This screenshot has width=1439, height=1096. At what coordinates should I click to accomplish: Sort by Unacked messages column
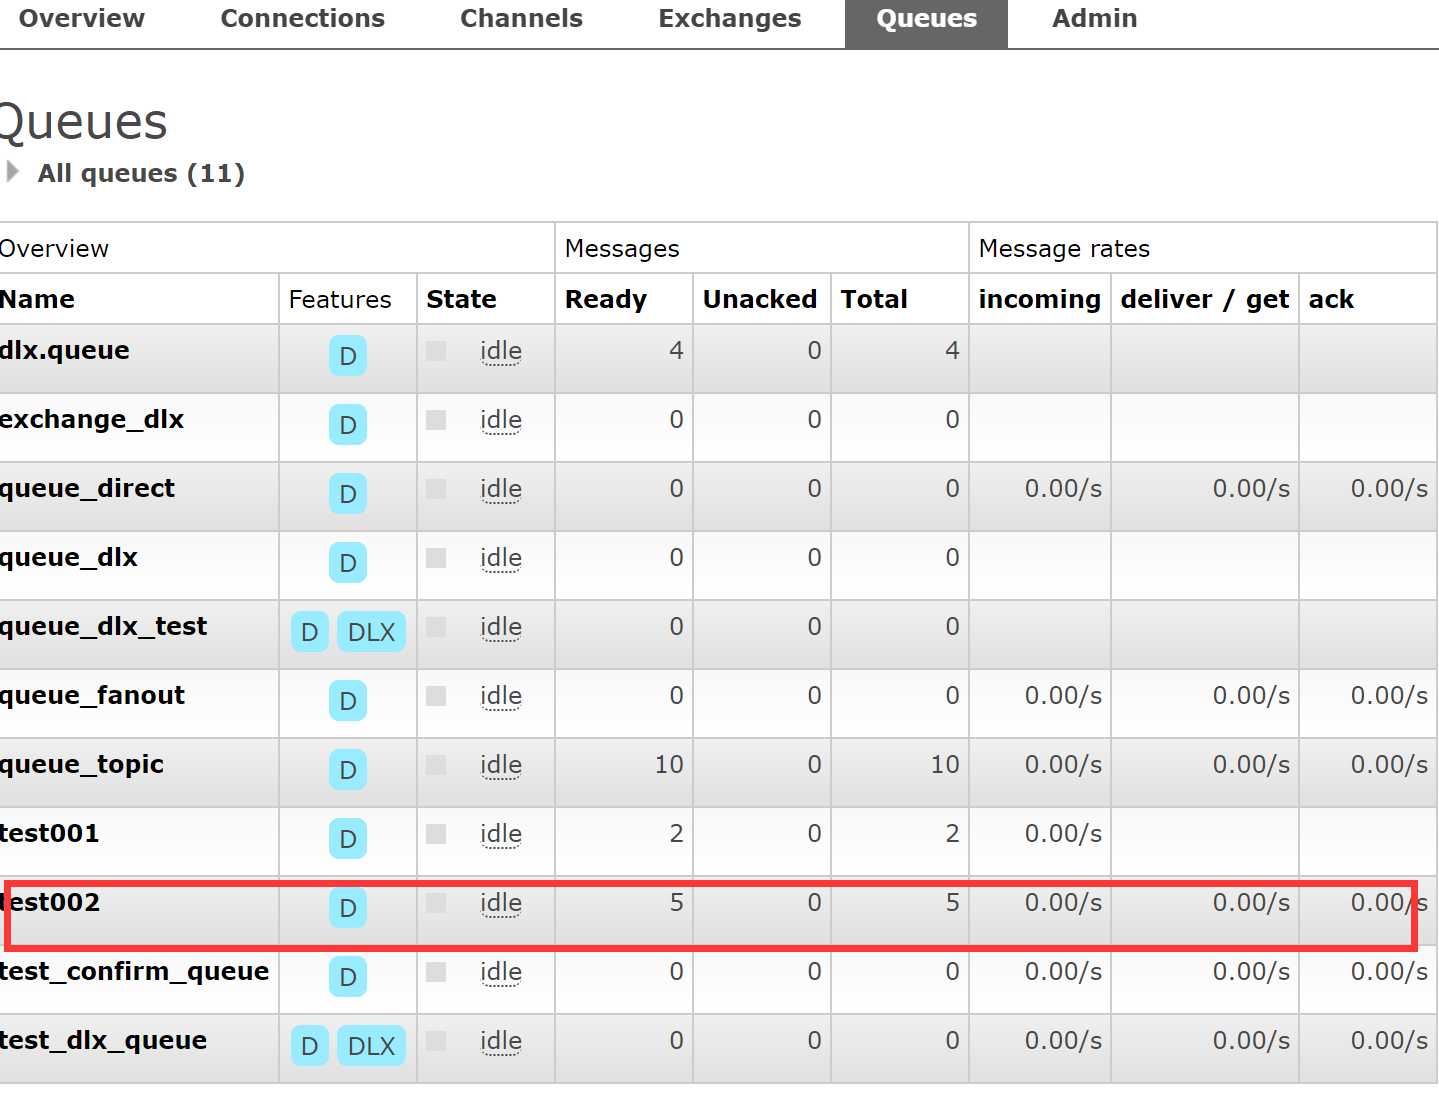click(x=759, y=299)
